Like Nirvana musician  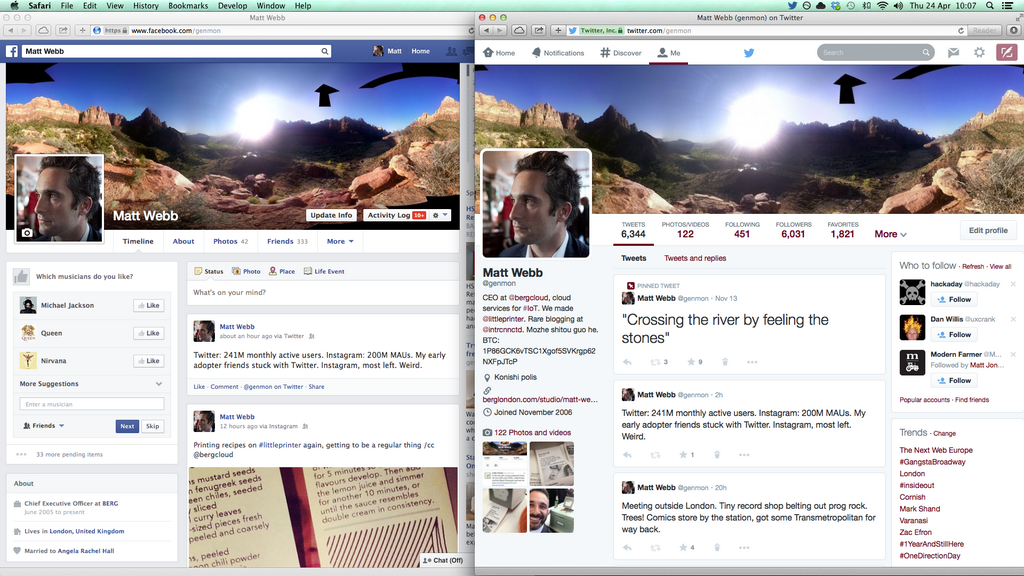[148, 360]
